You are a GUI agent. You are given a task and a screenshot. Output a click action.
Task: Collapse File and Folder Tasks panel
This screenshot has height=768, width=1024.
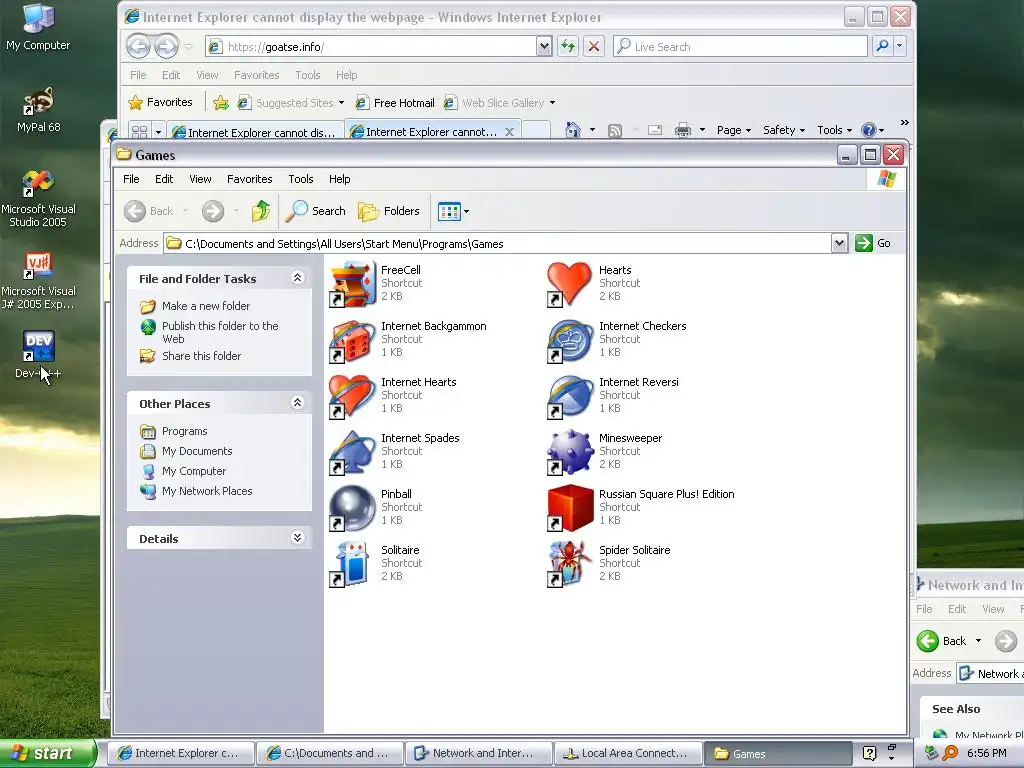(297, 278)
